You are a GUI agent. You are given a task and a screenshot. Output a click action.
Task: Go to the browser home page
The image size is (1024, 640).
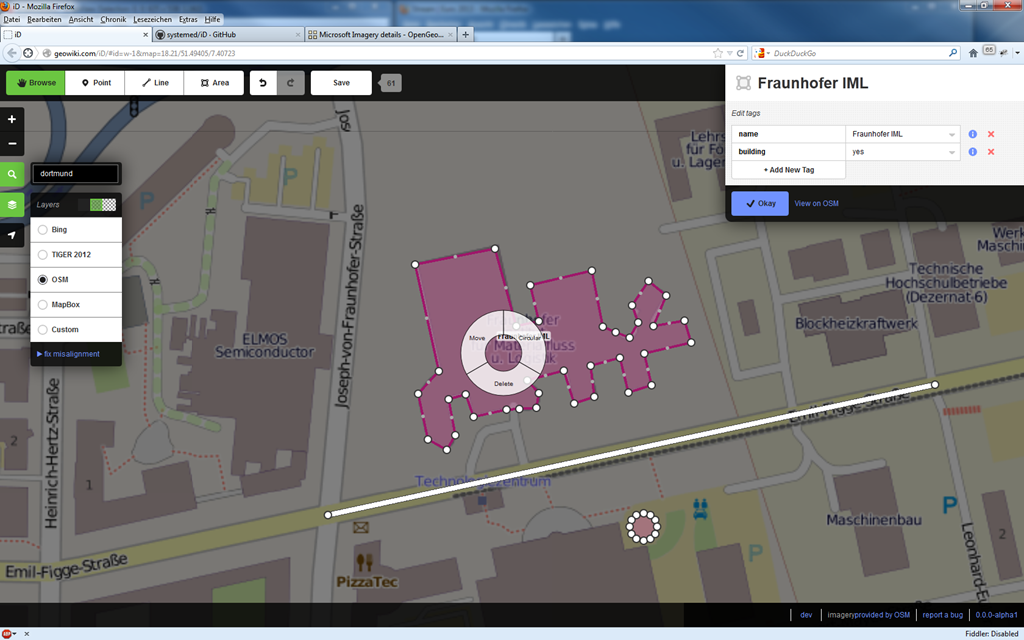(x=973, y=54)
